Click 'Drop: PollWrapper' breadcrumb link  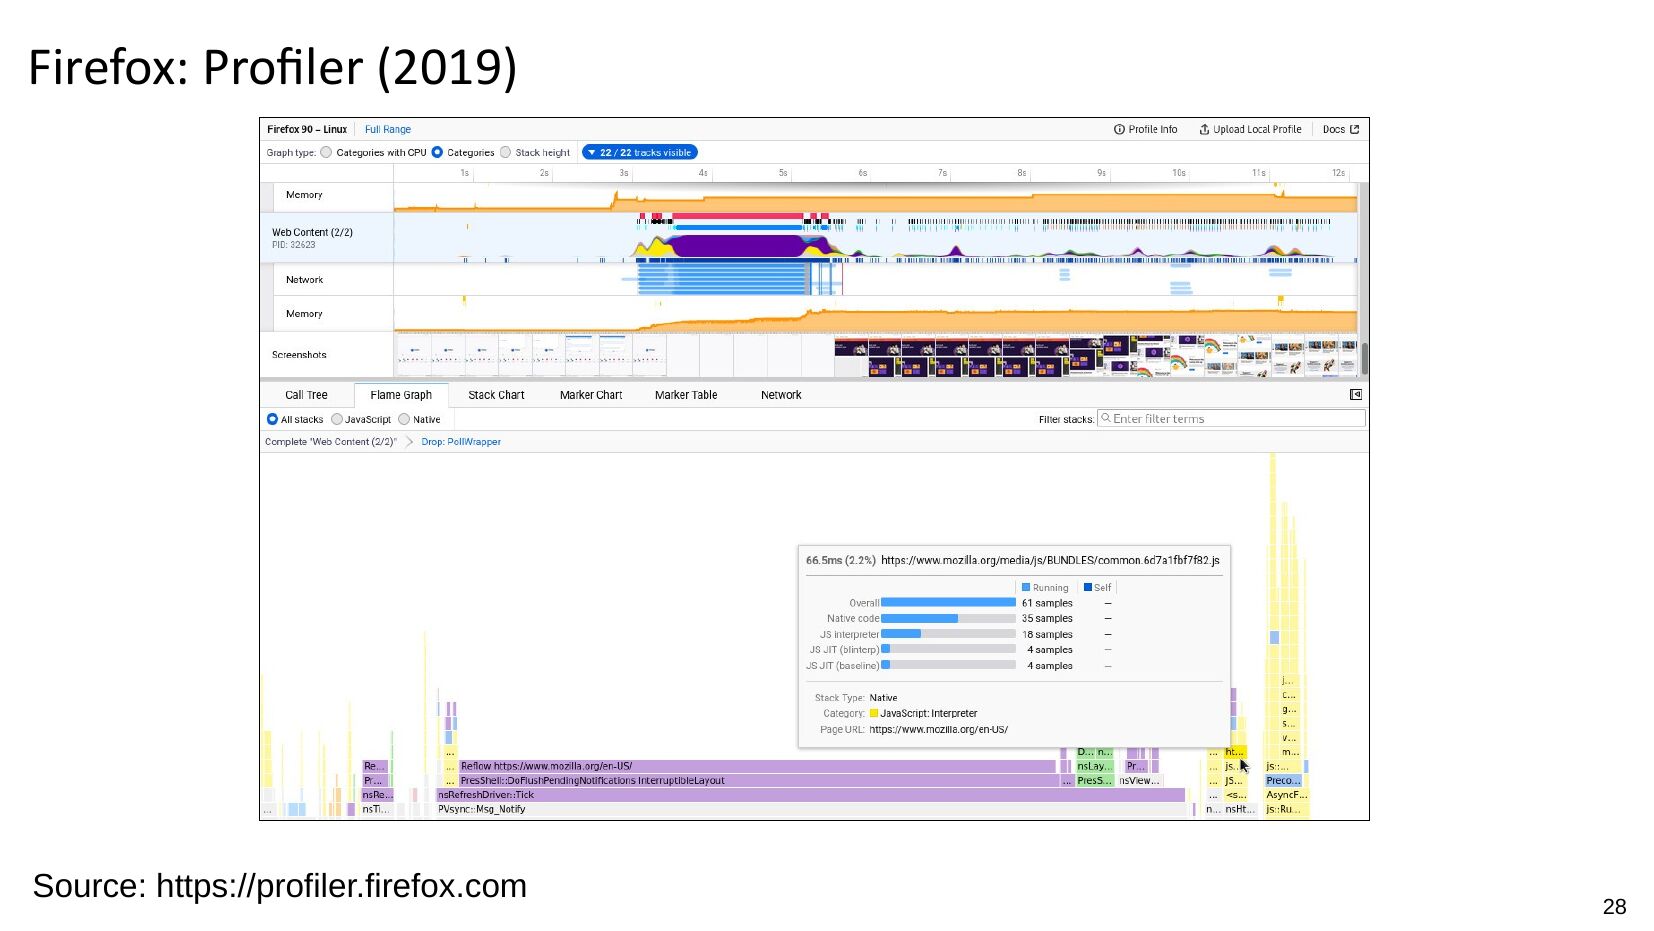460,442
